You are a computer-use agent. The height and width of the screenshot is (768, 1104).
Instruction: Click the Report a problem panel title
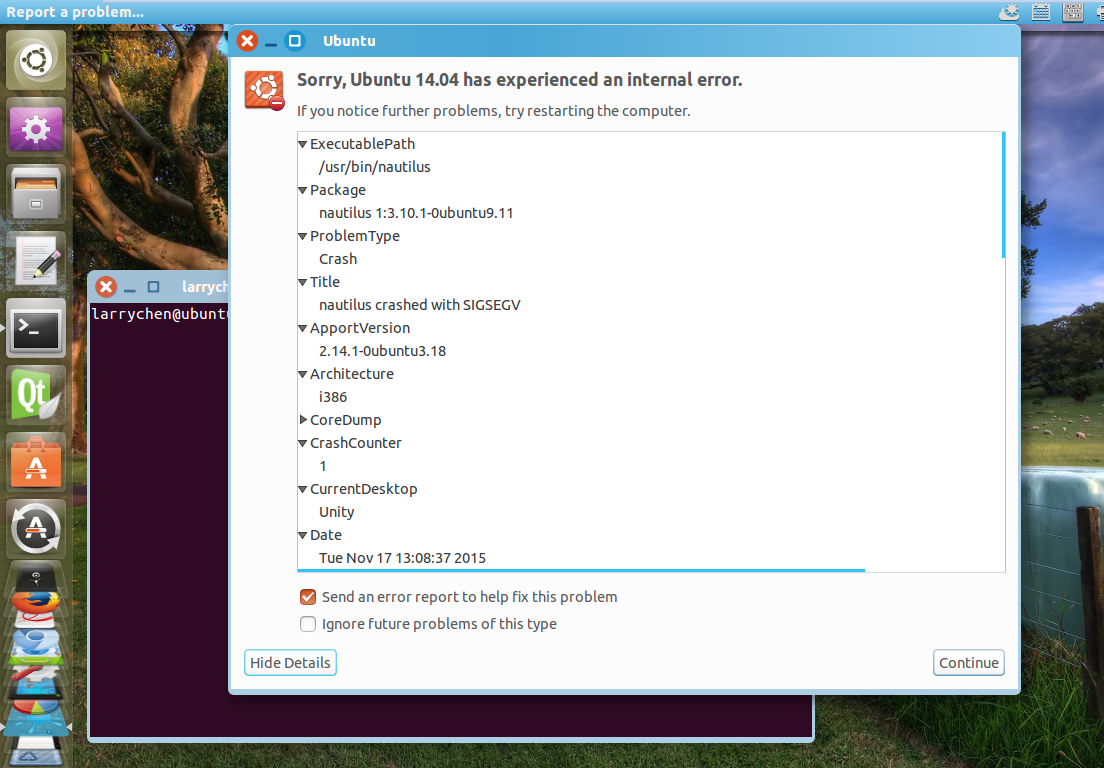[75, 12]
